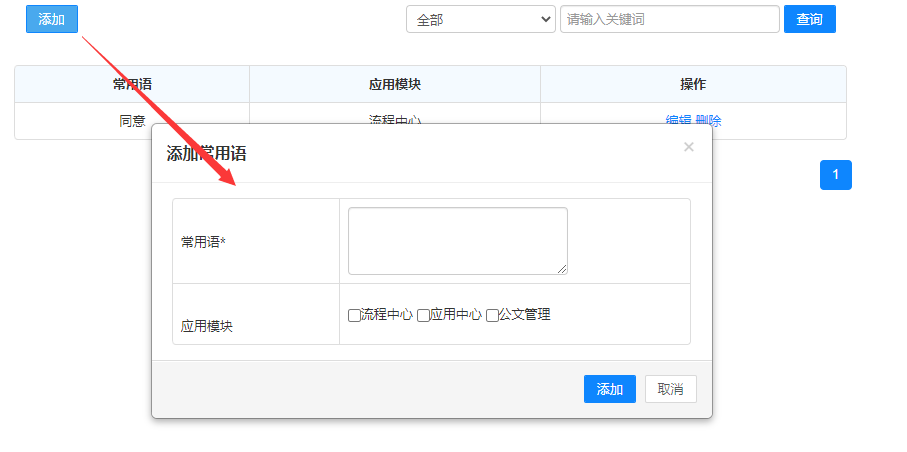
Task: Select the 同意 cell in the table
Action: (132, 121)
